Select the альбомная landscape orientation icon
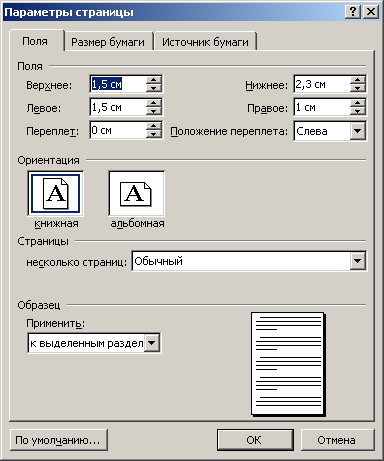 click(x=136, y=193)
